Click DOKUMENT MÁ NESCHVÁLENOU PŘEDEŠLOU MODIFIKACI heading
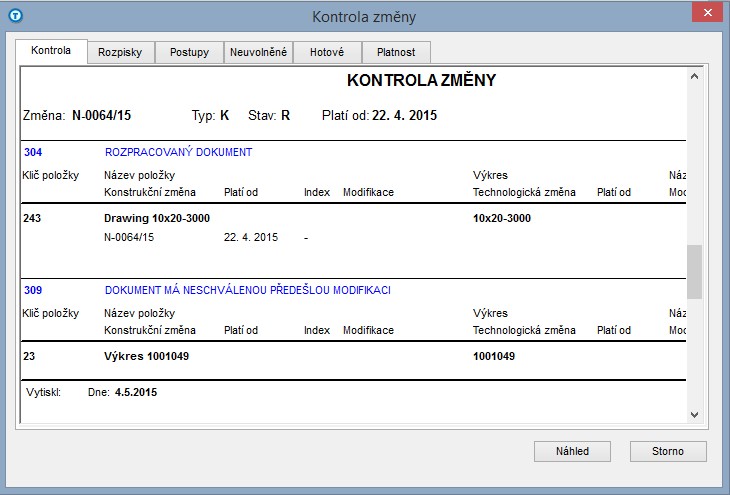 [x=247, y=290]
